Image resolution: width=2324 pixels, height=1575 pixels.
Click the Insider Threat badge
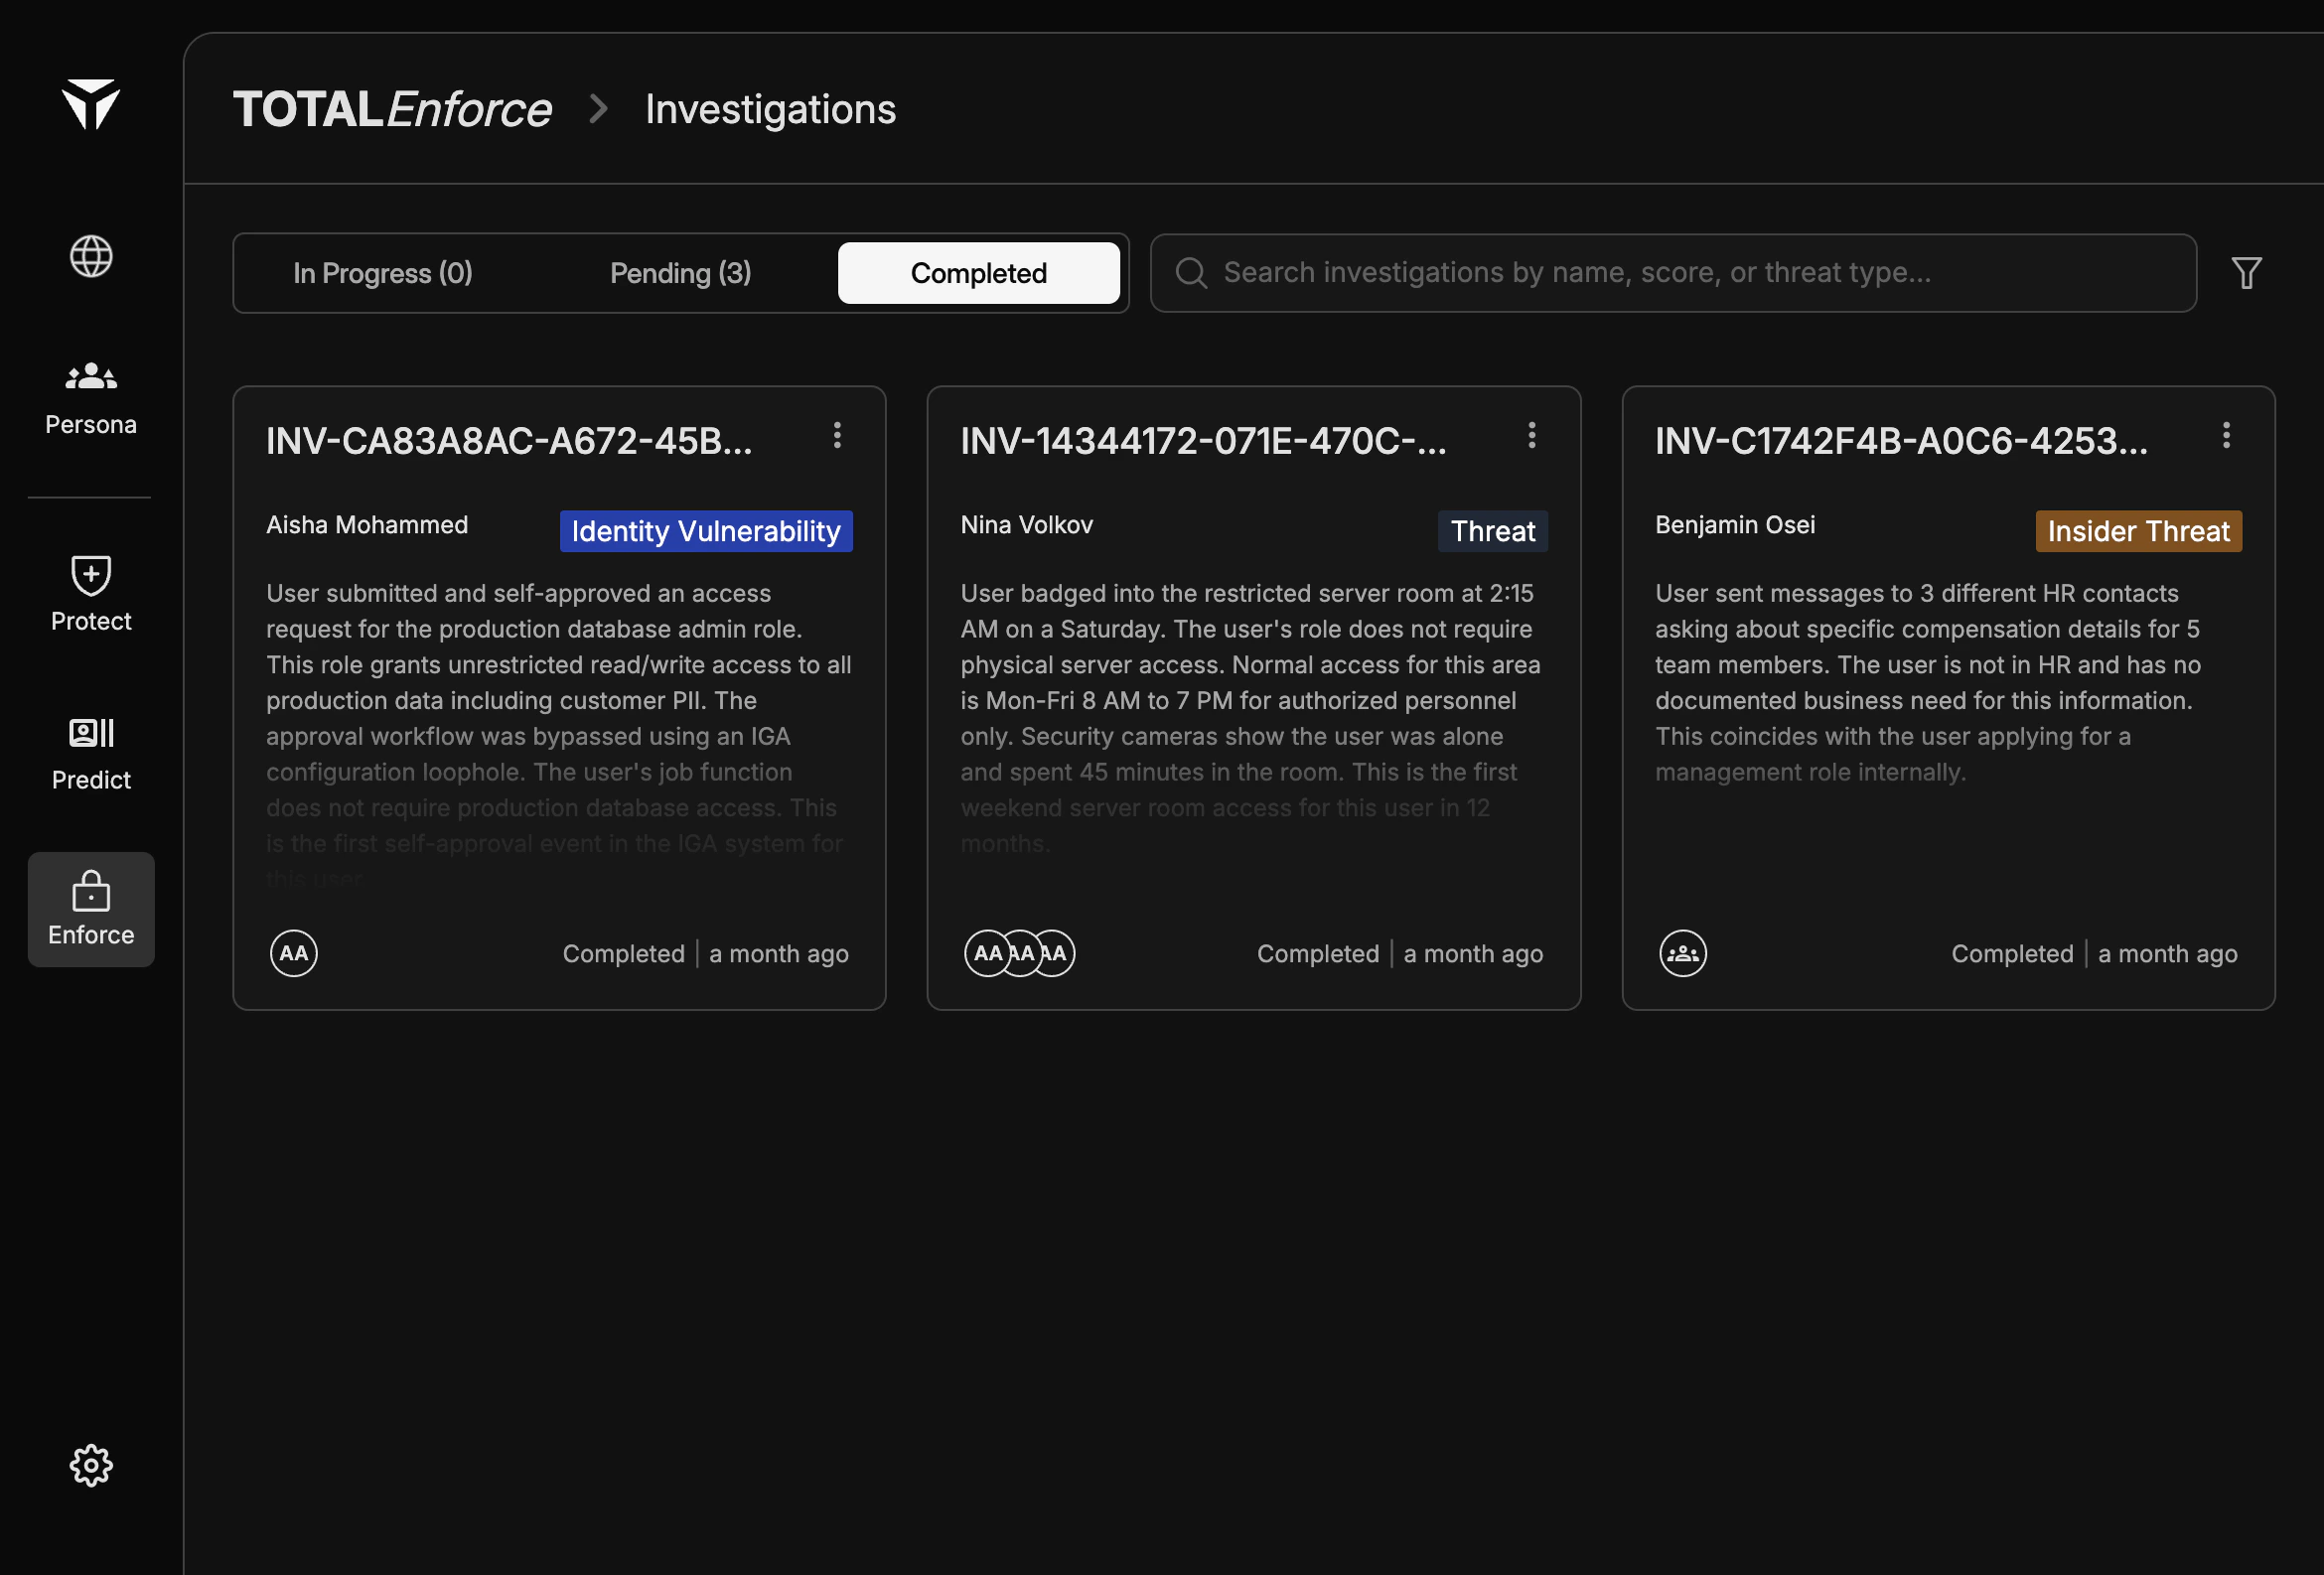pos(2138,531)
